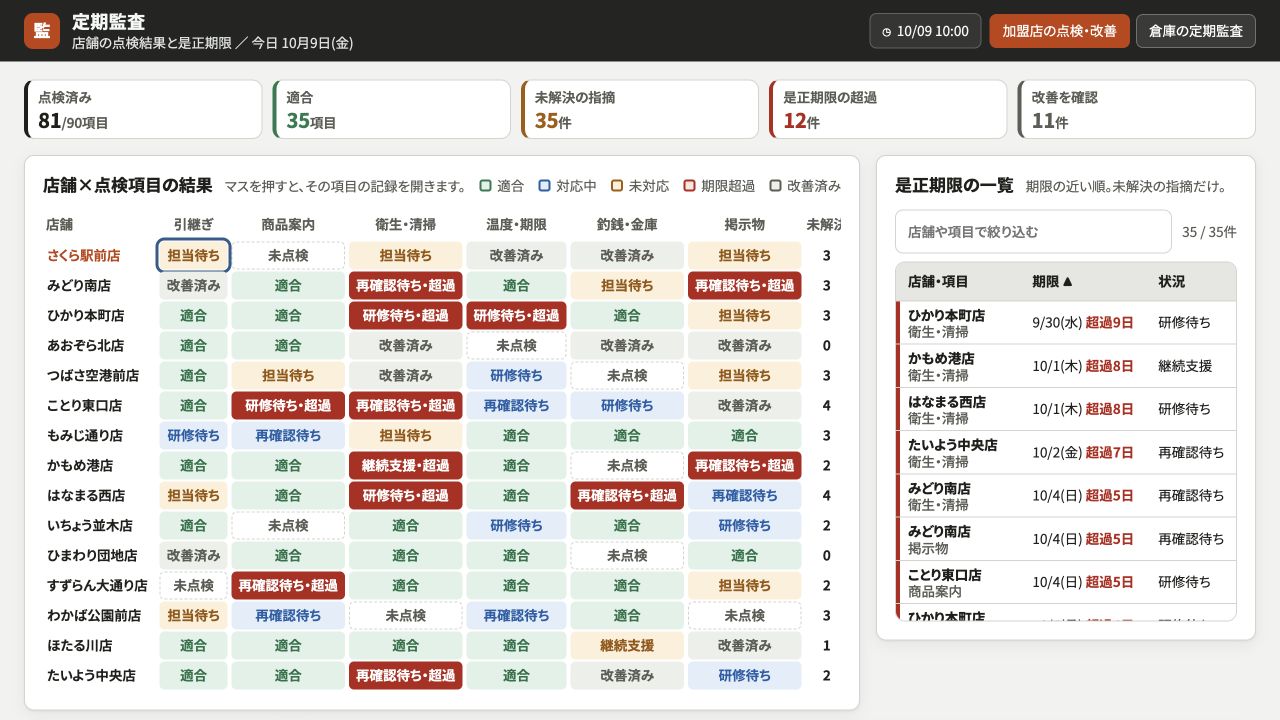Open つばさ空港前店's 温度・期限 研修待ち cell
Screen dimensions: 1280x720
tap(516, 376)
